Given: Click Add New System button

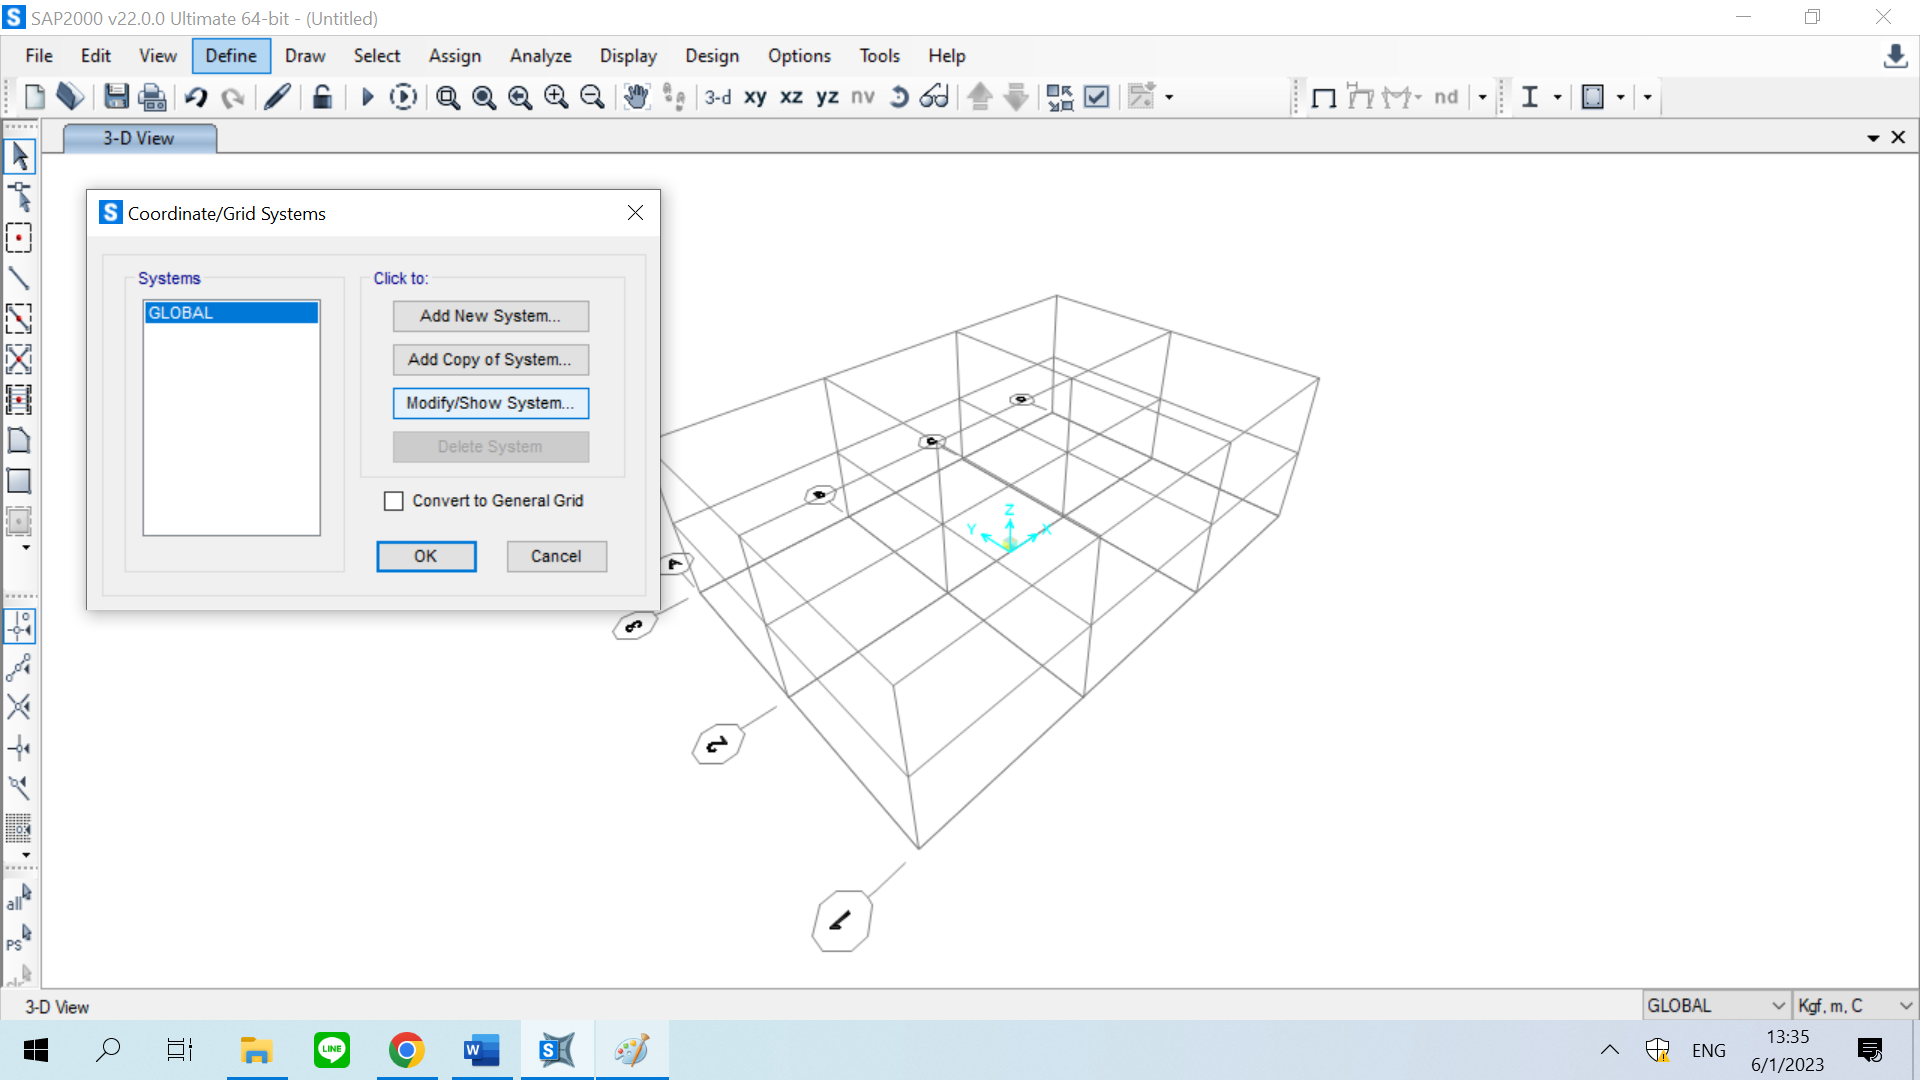Looking at the screenshot, I should click(490, 316).
